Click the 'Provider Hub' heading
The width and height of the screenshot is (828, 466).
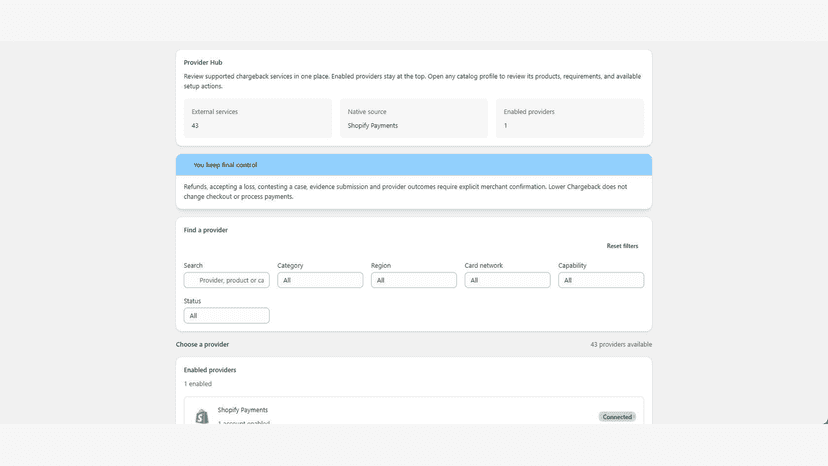203,62
